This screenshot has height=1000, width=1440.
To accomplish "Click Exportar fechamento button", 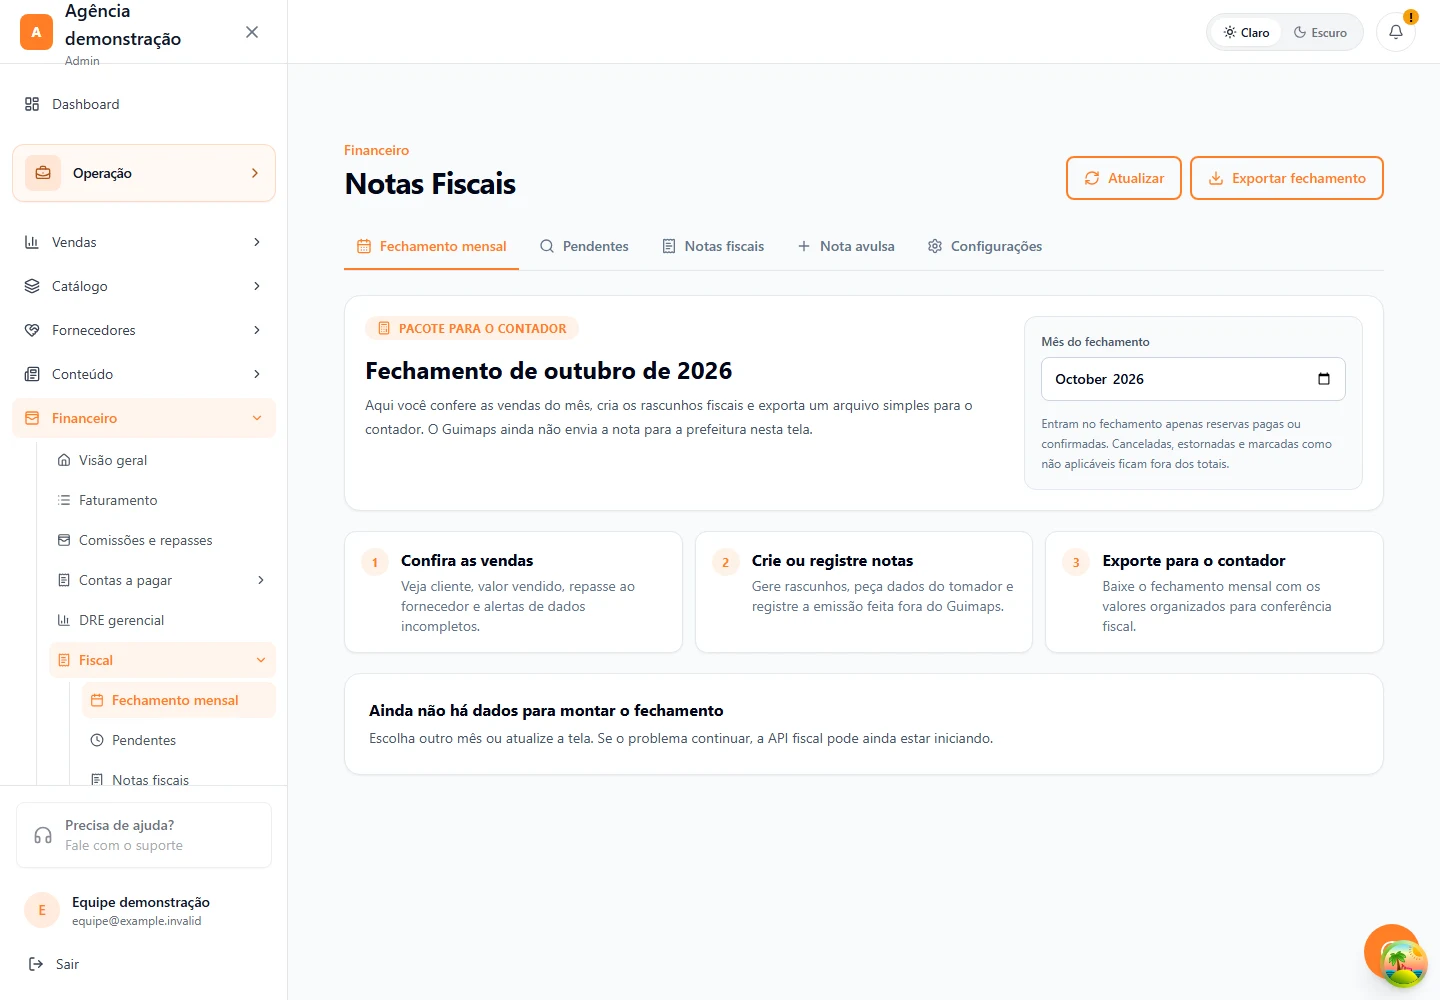I will tap(1287, 178).
